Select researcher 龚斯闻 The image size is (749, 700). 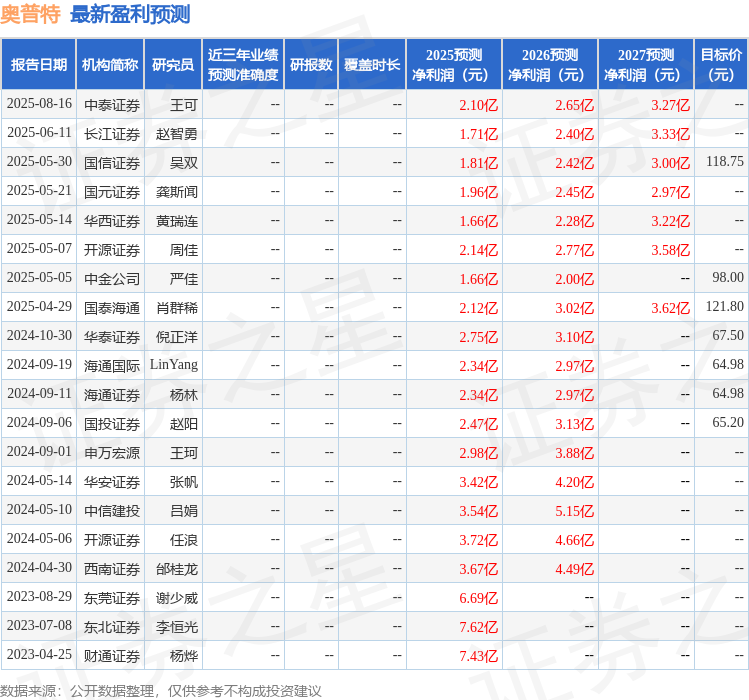click(176, 192)
